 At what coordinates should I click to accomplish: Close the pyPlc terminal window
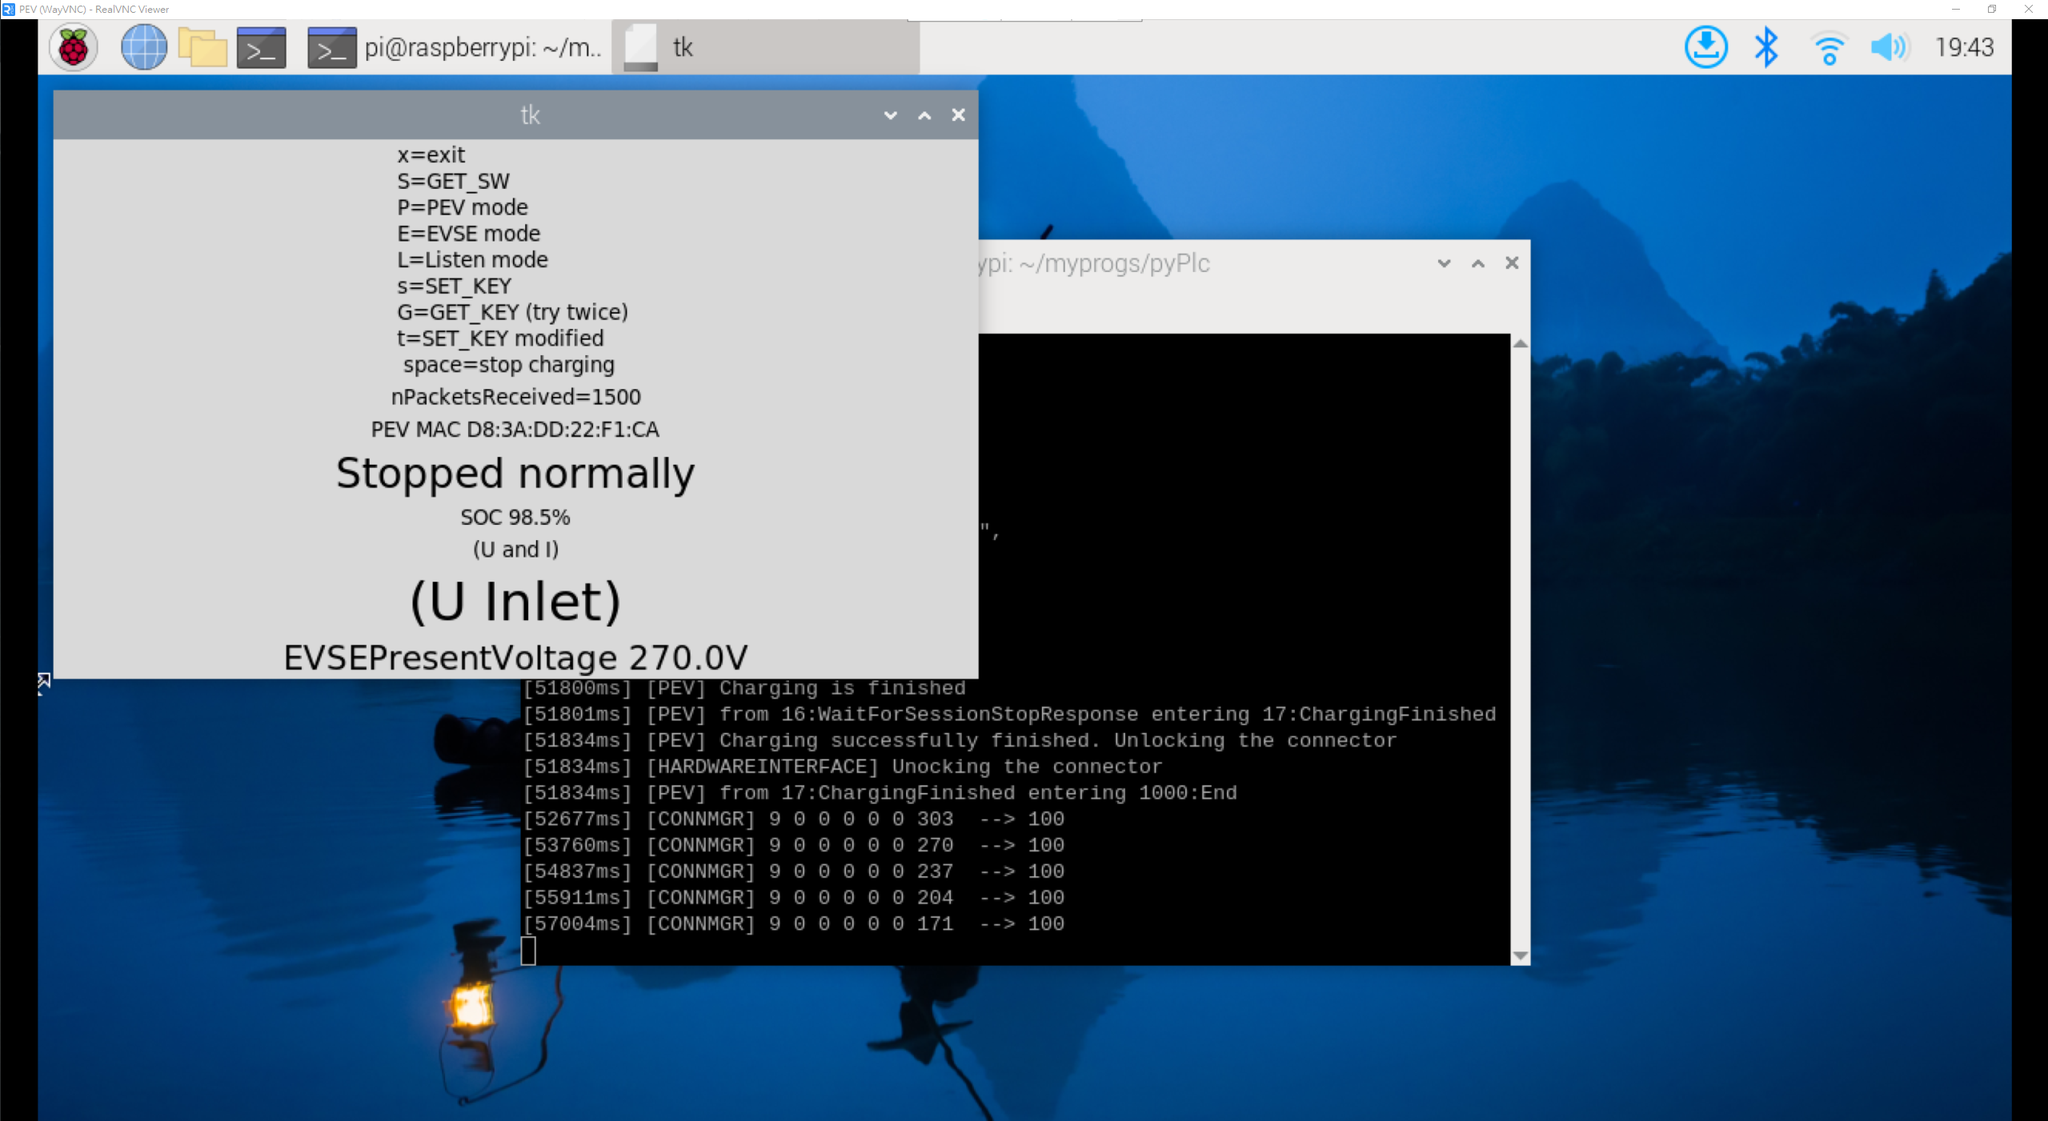(1511, 263)
